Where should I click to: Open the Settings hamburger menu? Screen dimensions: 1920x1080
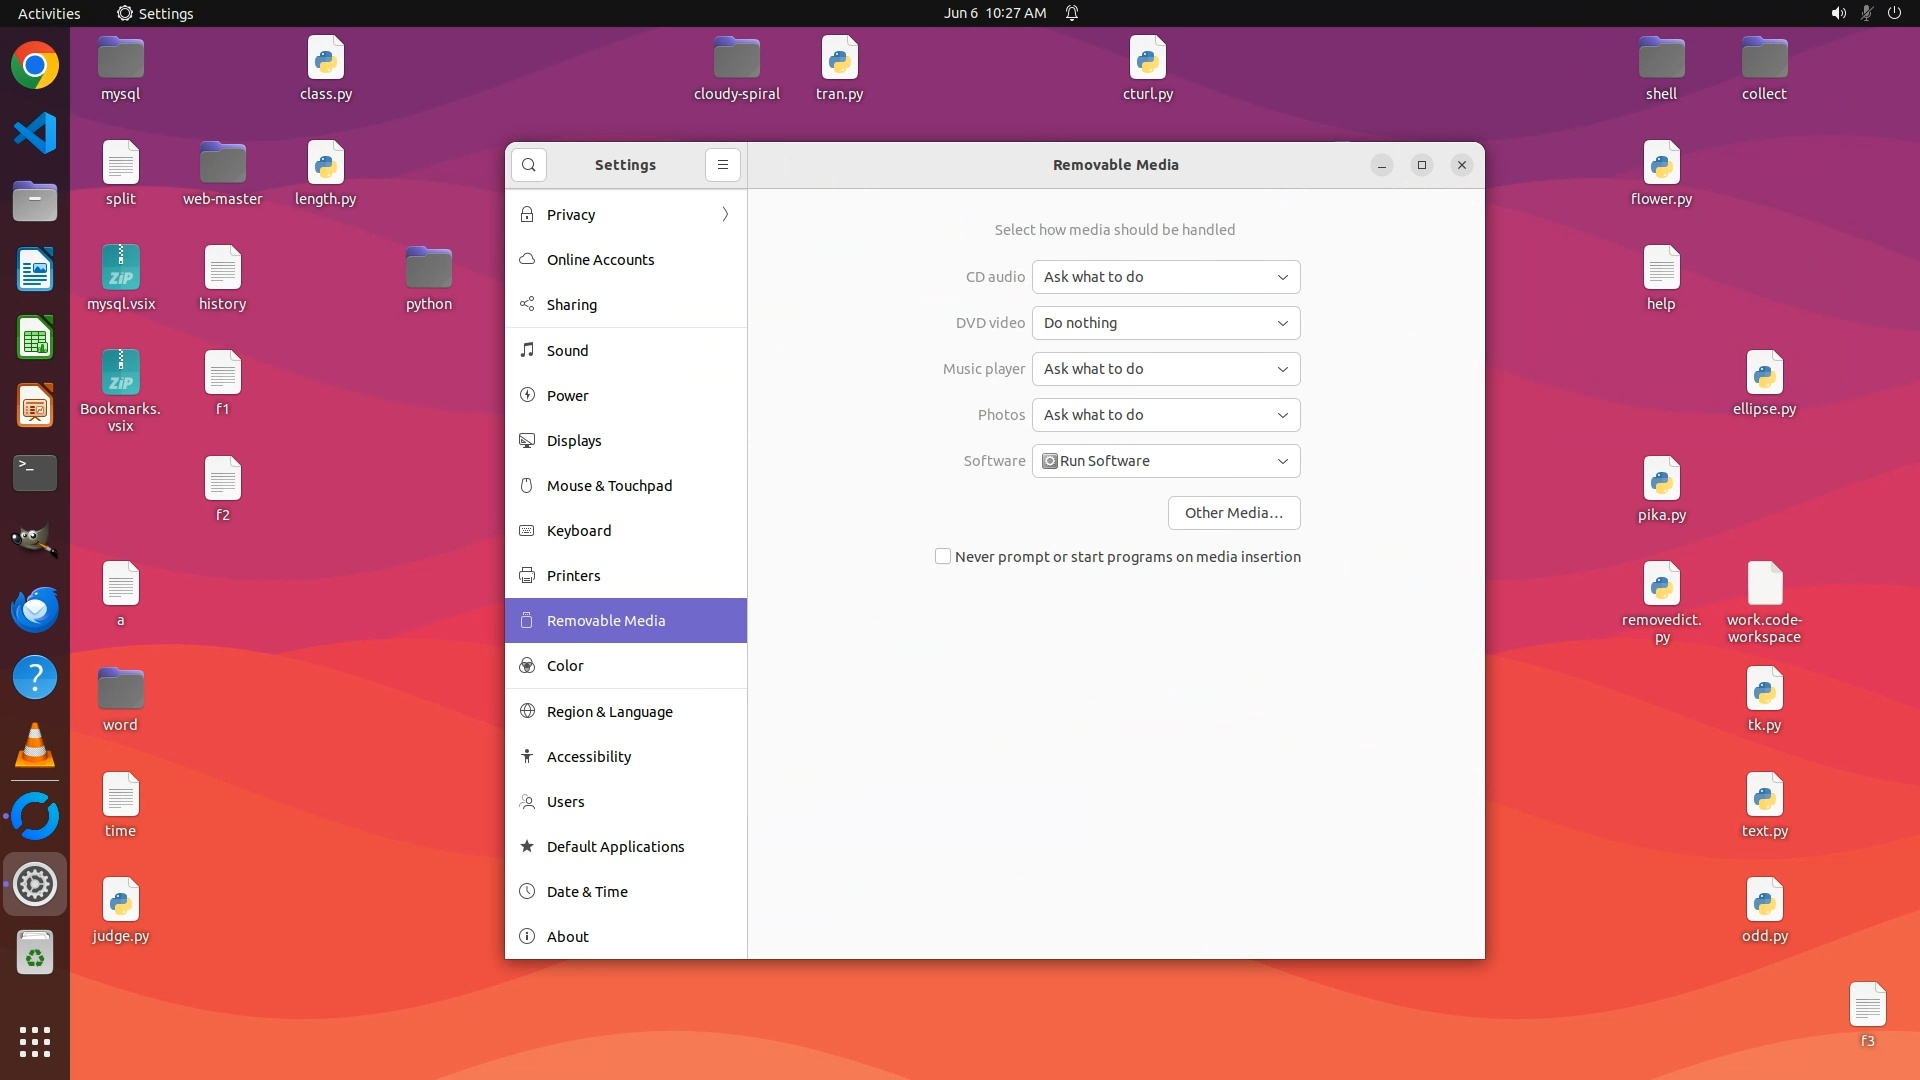click(722, 165)
